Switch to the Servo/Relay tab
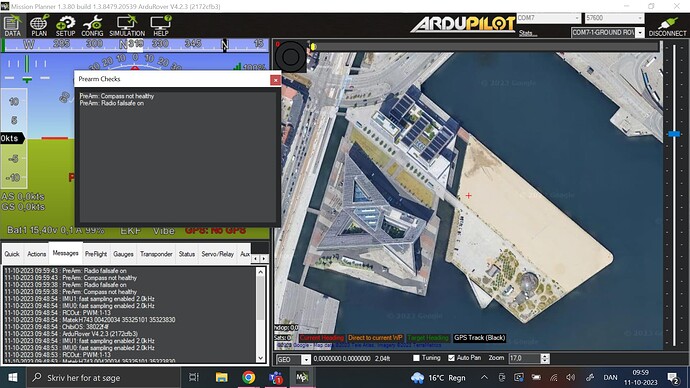 pyautogui.click(x=217, y=254)
